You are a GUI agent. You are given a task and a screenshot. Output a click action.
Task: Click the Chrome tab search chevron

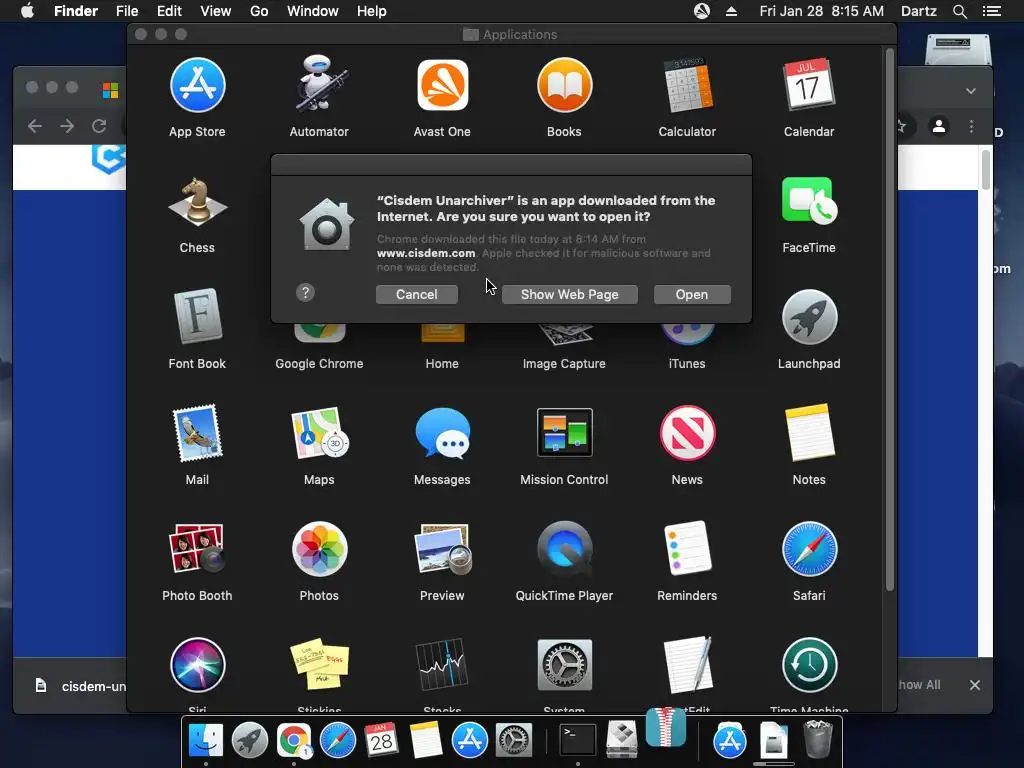[971, 91]
